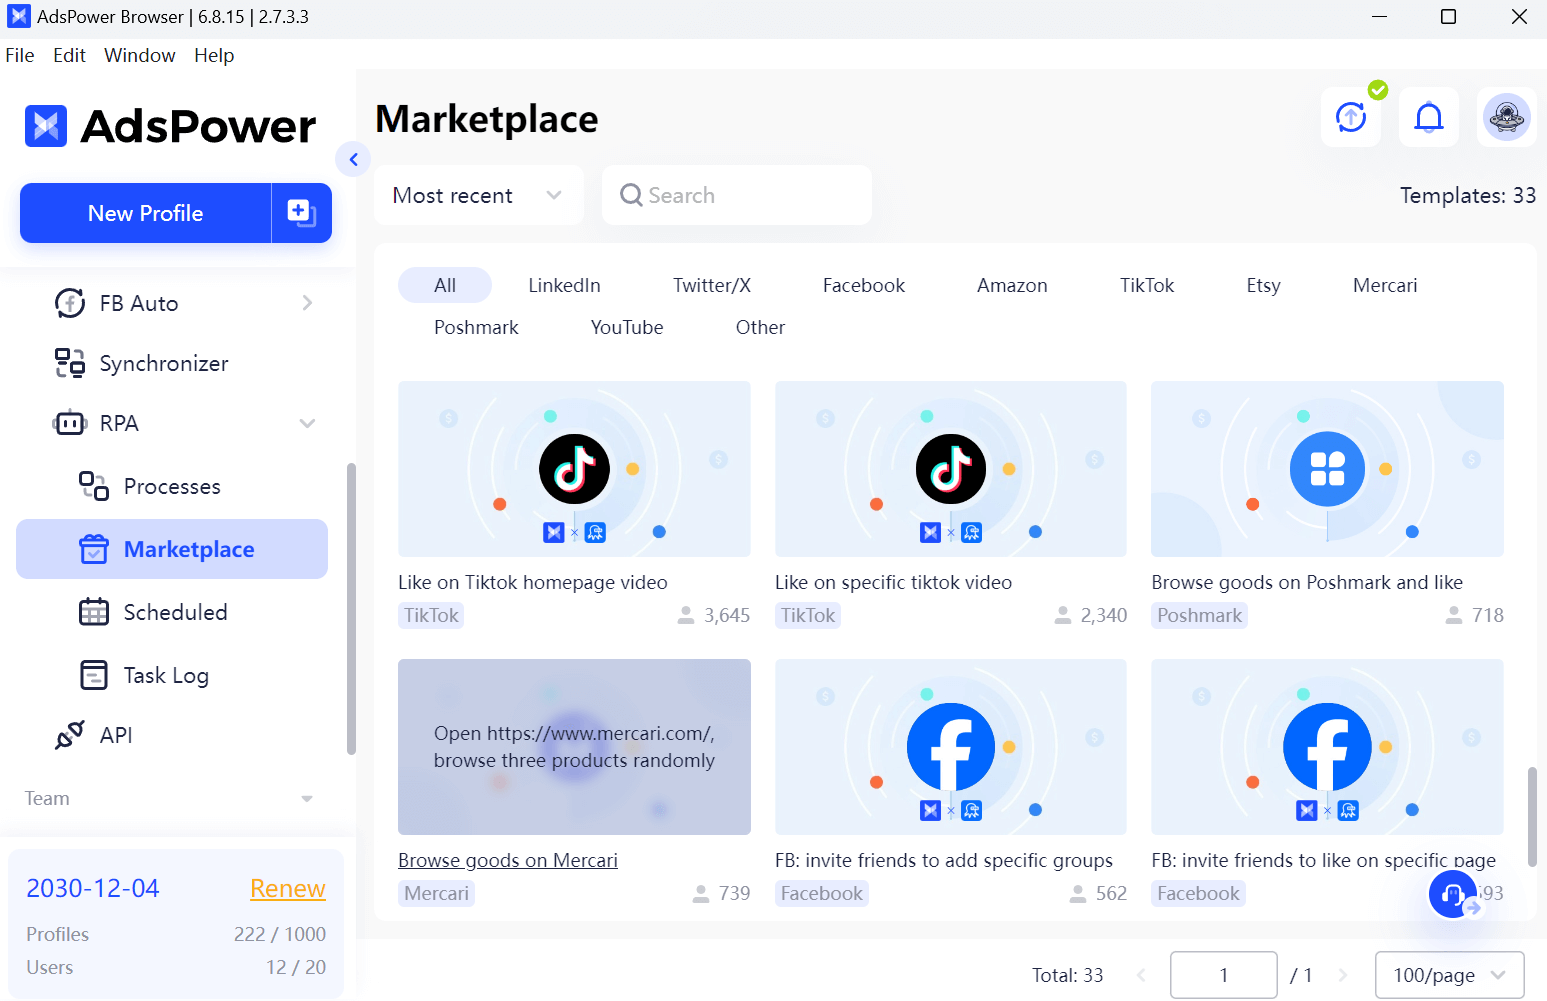Viewport: 1547px width, 1001px height.
Task: Filter templates by TikTok category tab
Action: point(1147,285)
